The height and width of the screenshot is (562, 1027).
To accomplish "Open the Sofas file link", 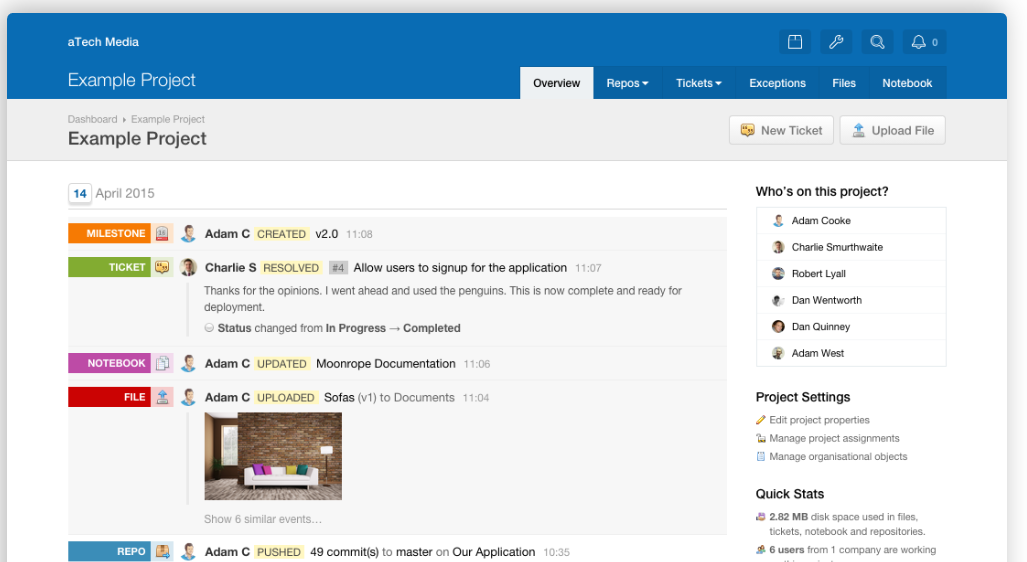I will [x=339, y=398].
